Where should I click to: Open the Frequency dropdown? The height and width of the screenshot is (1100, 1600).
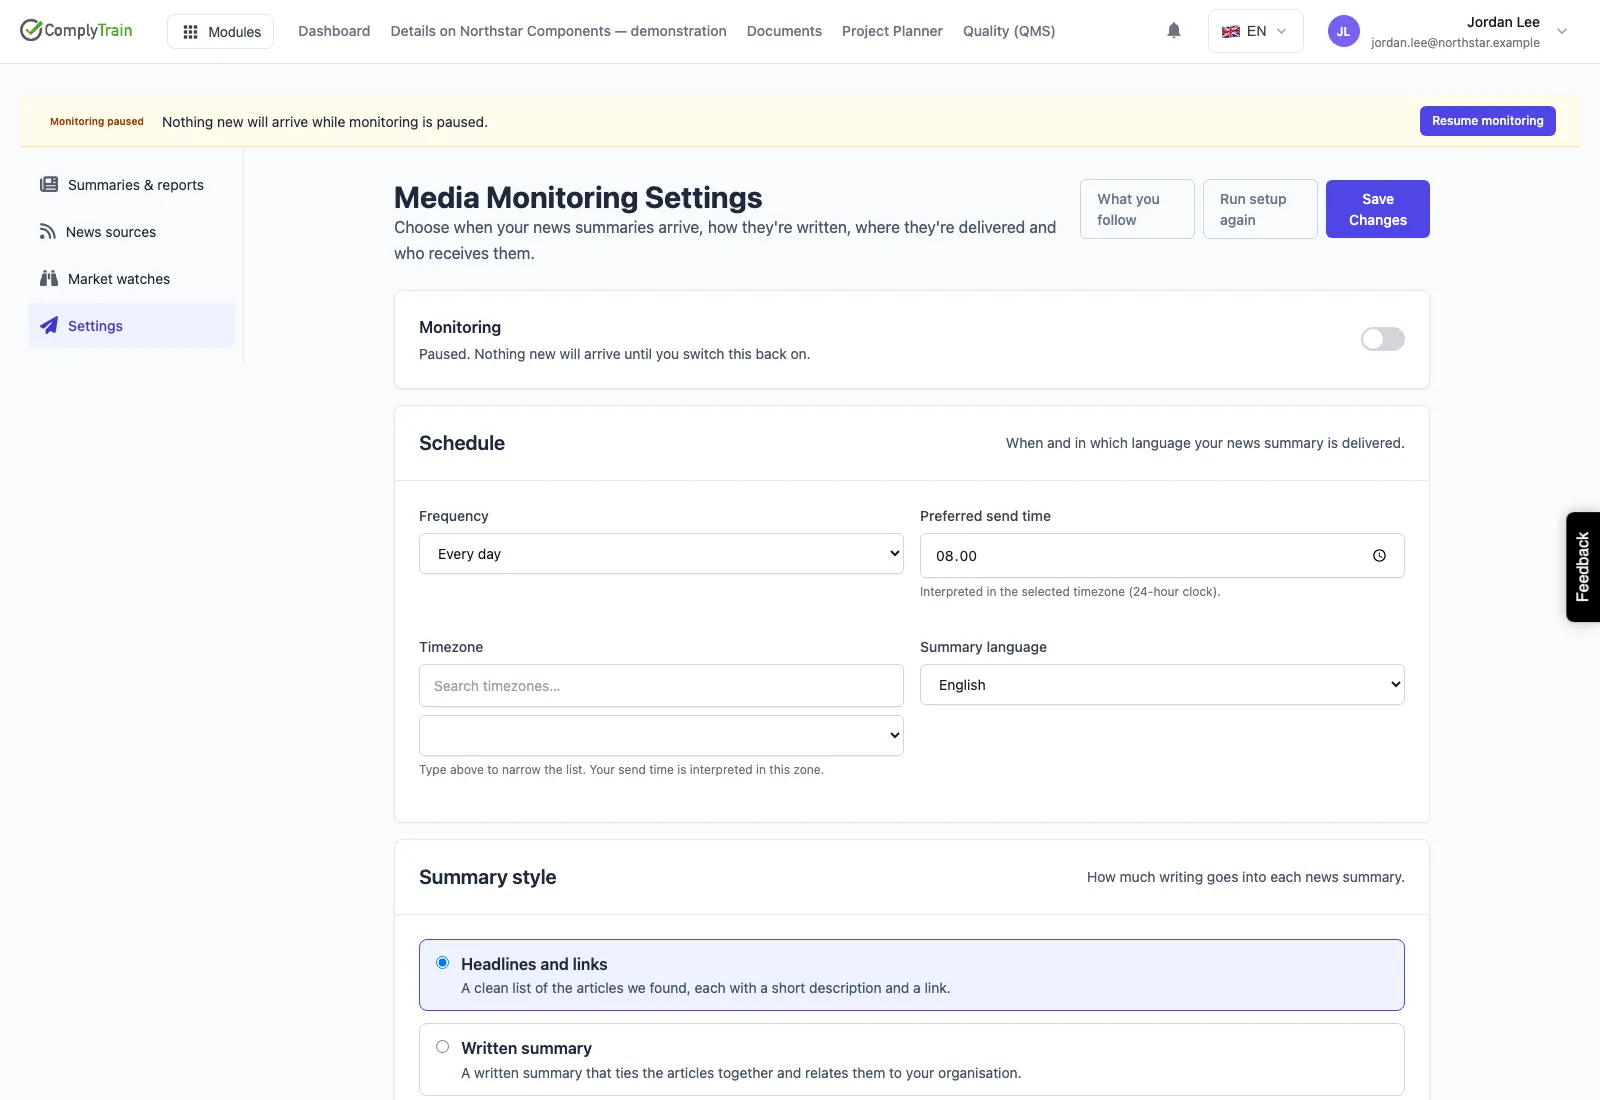click(x=661, y=554)
